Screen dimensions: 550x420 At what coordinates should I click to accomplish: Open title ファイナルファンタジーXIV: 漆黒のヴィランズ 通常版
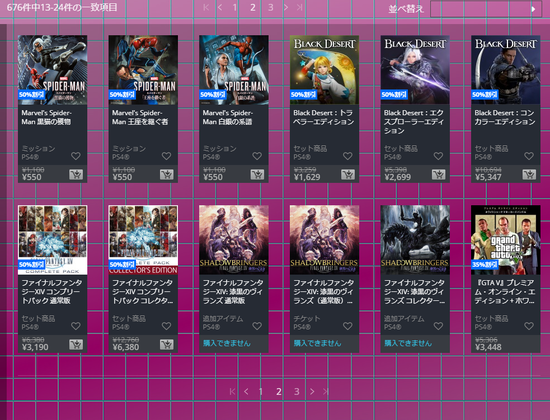coord(233,292)
